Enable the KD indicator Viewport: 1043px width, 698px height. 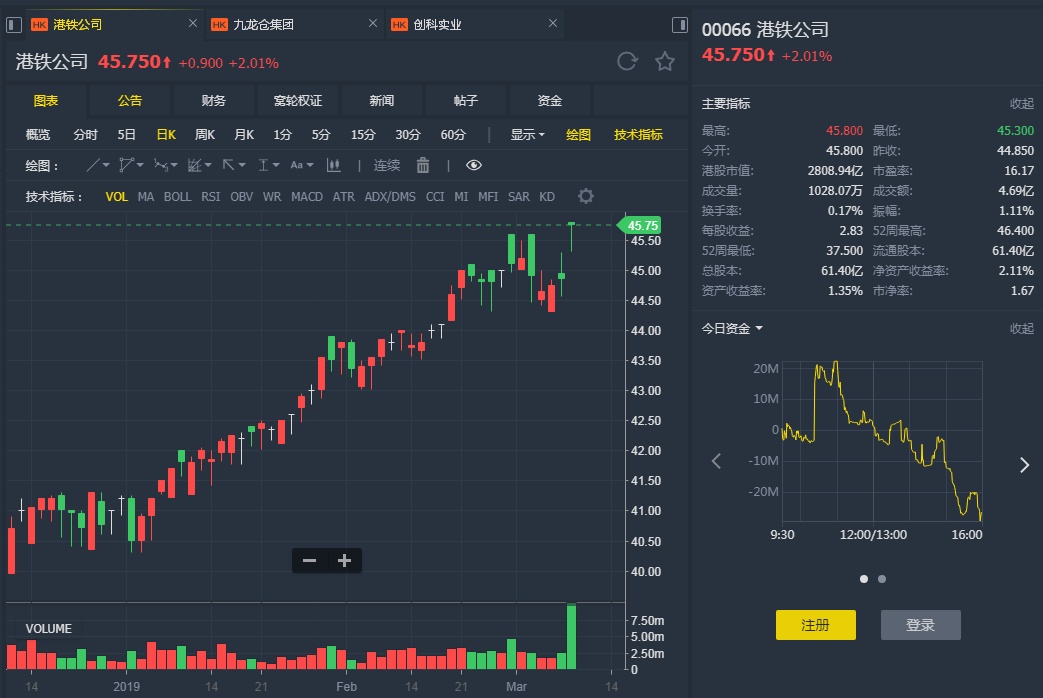pos(547,197)
